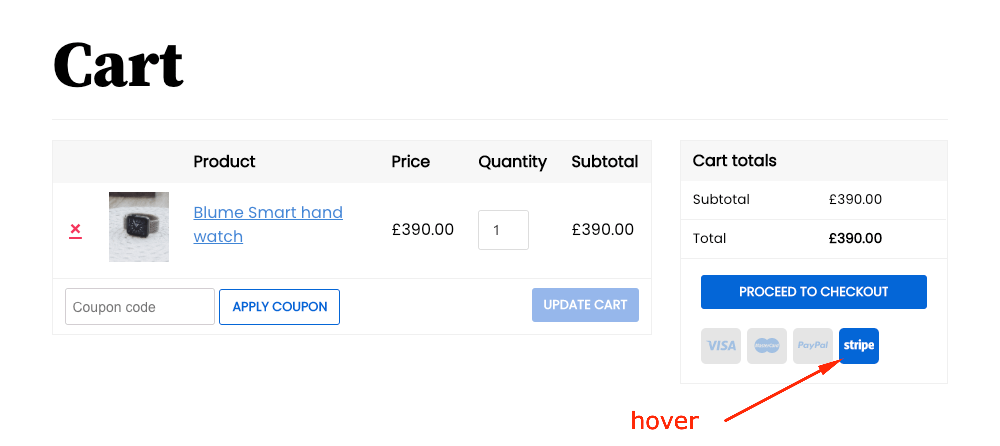Screen dimensions: 1000x446
Task: Click the Quantity column header
Action: pos(512,162)
